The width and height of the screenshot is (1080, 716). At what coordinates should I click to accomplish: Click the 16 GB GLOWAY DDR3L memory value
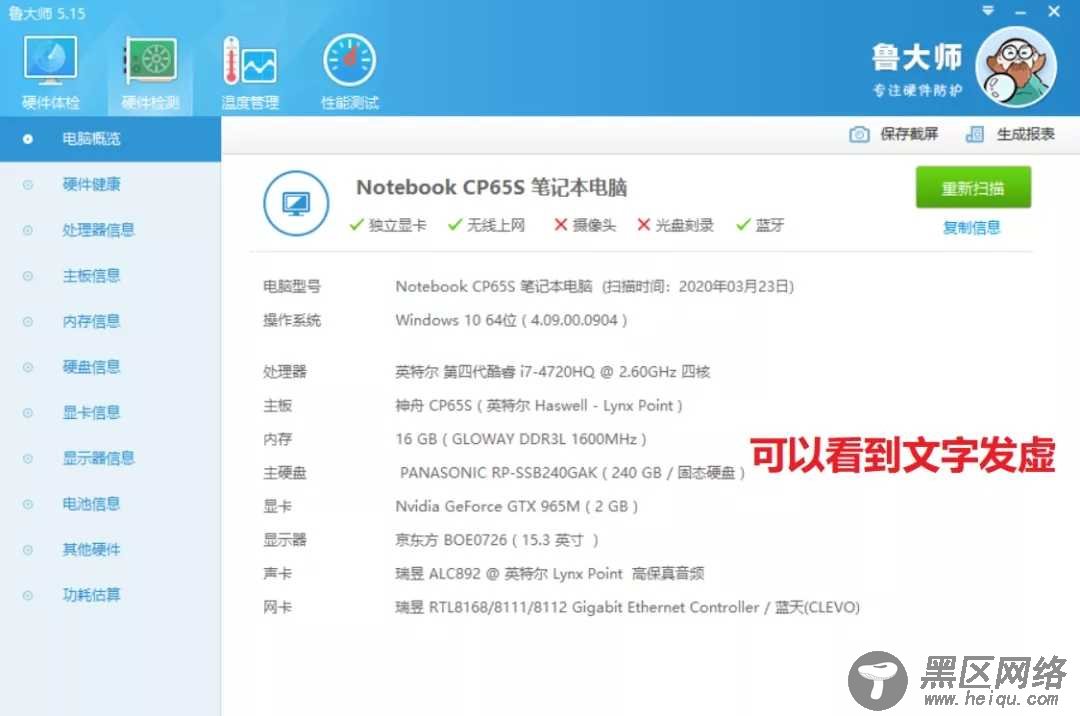[x=521, y=439]
